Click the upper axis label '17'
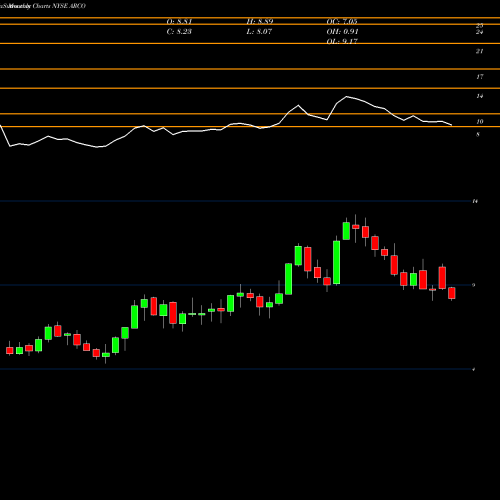The image size is (500, 500). (479, 77)
